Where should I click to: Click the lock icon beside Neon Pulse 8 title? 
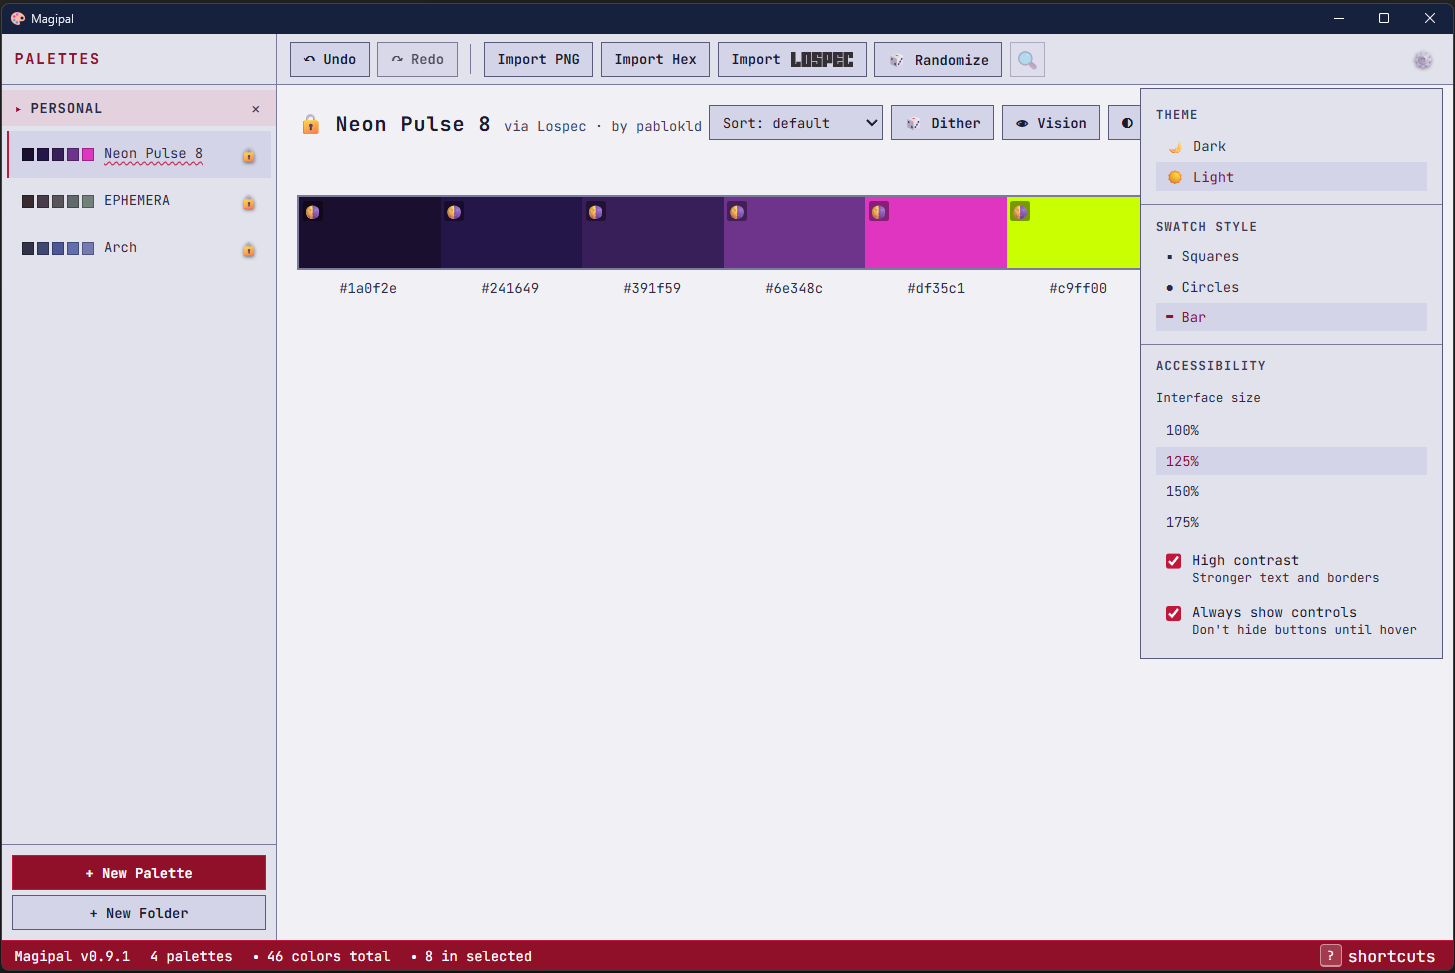[311, 124]
